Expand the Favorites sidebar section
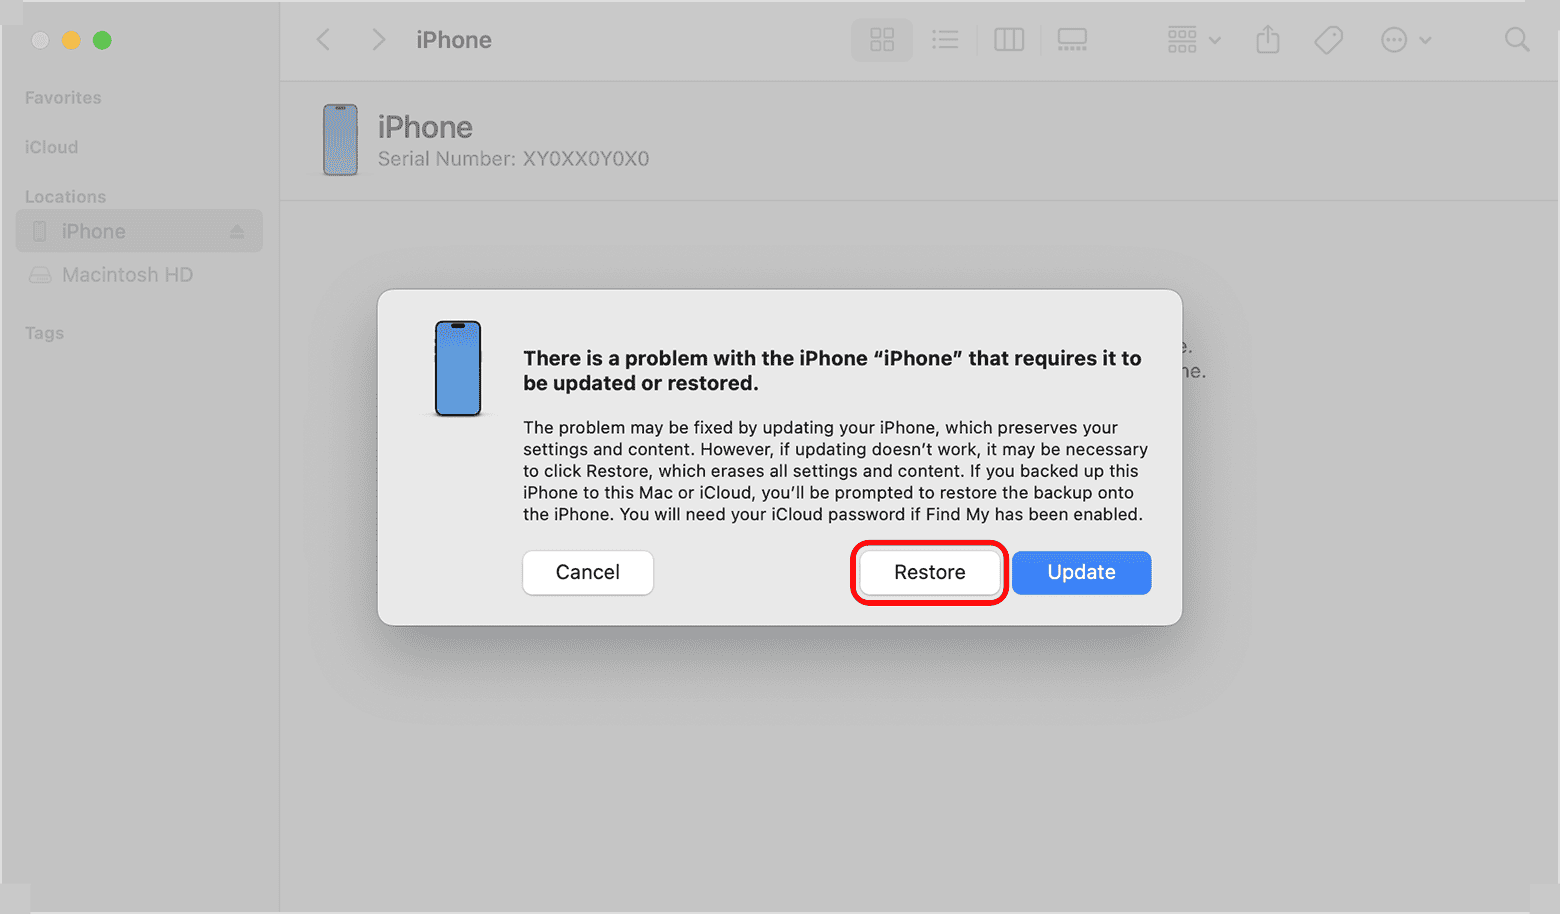The image size is (1560, 914). (x=63, y=98)
